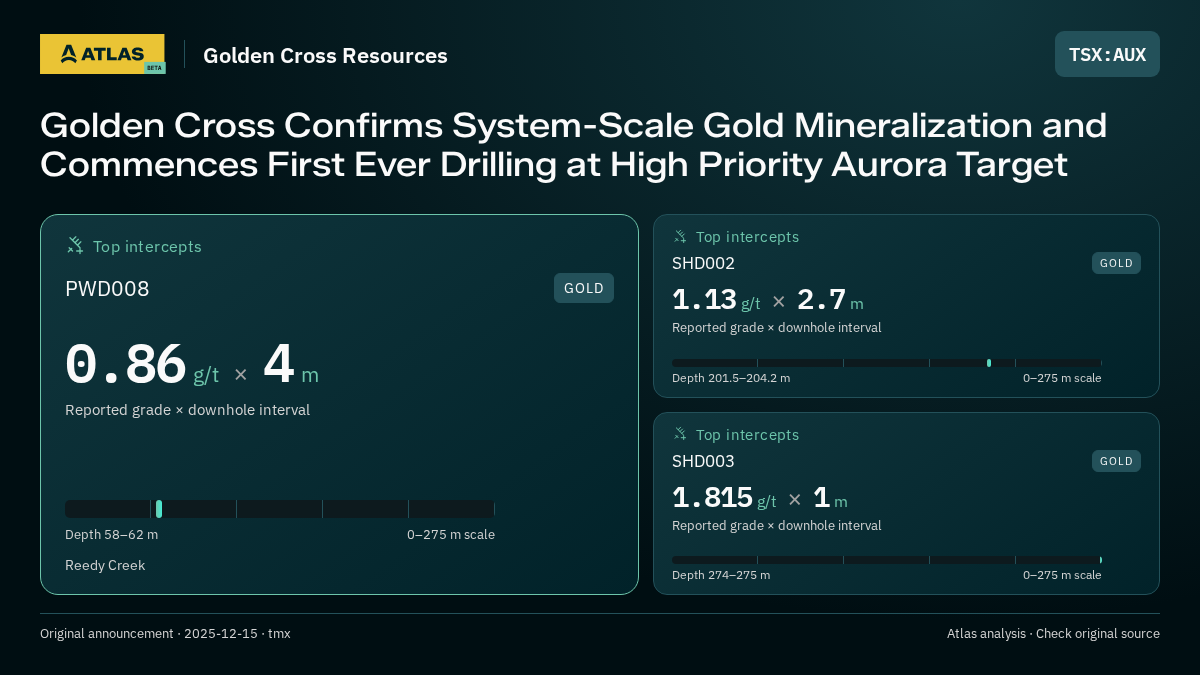
Task: Click the SHD002 hole ID
Action: coord(703,263)
